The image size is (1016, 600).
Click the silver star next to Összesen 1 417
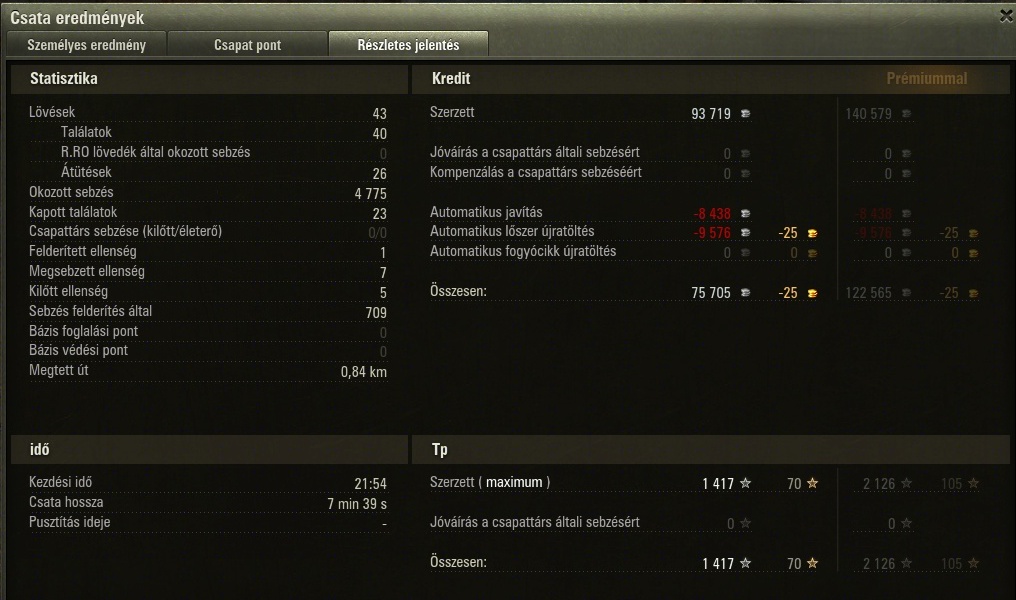[745, 563]
